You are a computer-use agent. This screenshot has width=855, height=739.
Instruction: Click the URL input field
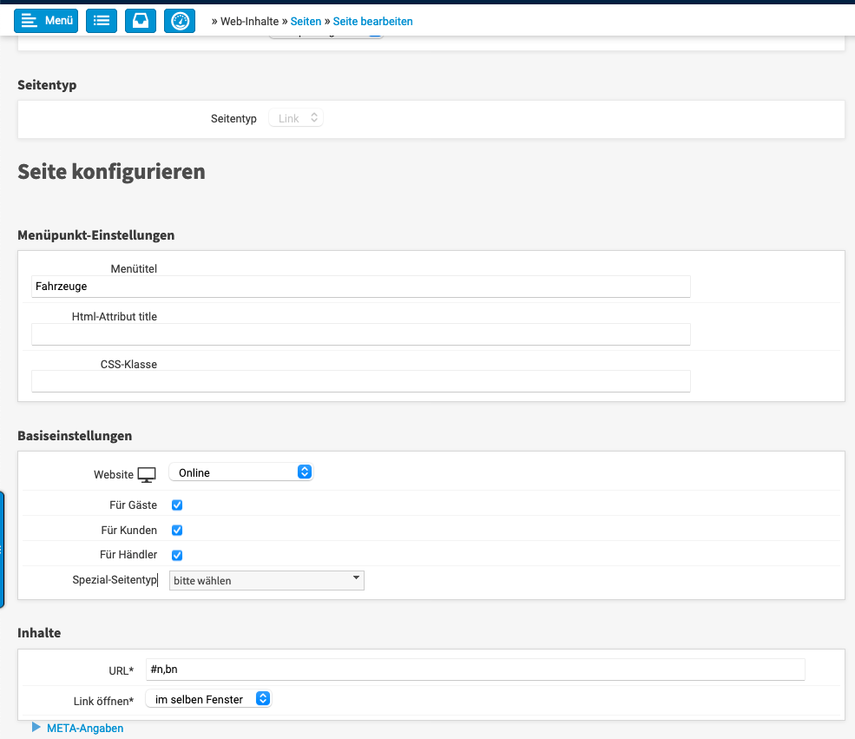(474, 670)
